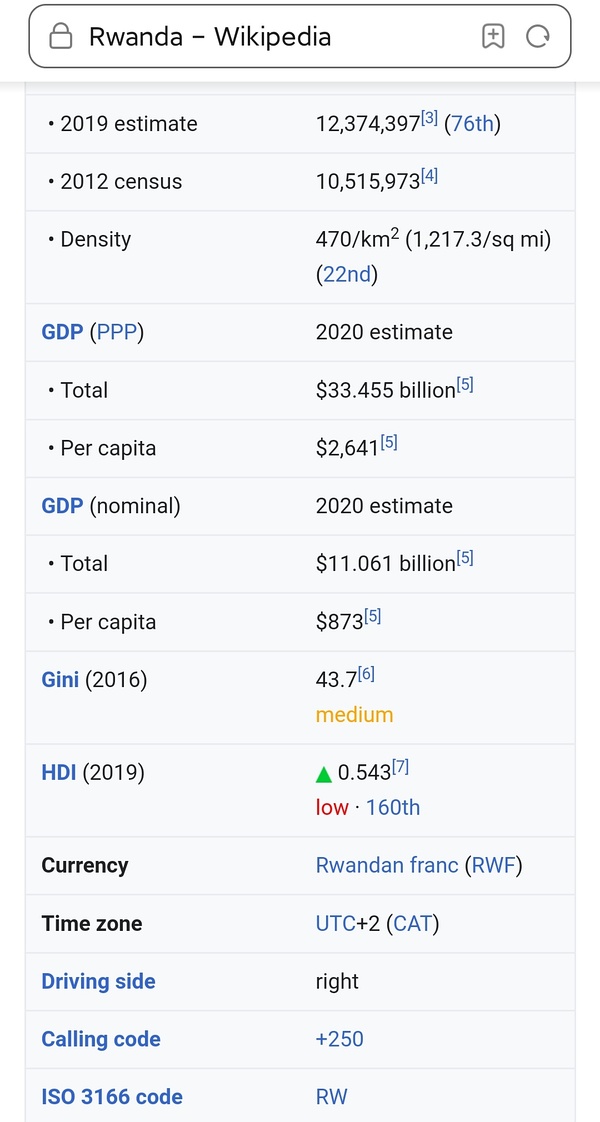Screen dimensions: 600x1122
Task: Open the GDP link in nominal row
Action: [x=62, y=506]
